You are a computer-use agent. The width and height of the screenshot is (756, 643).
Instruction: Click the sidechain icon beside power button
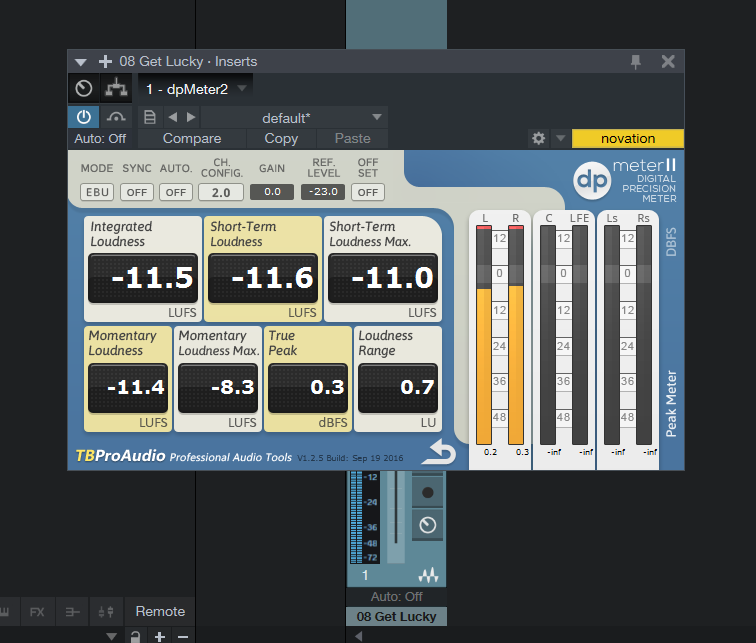point(116,117)
